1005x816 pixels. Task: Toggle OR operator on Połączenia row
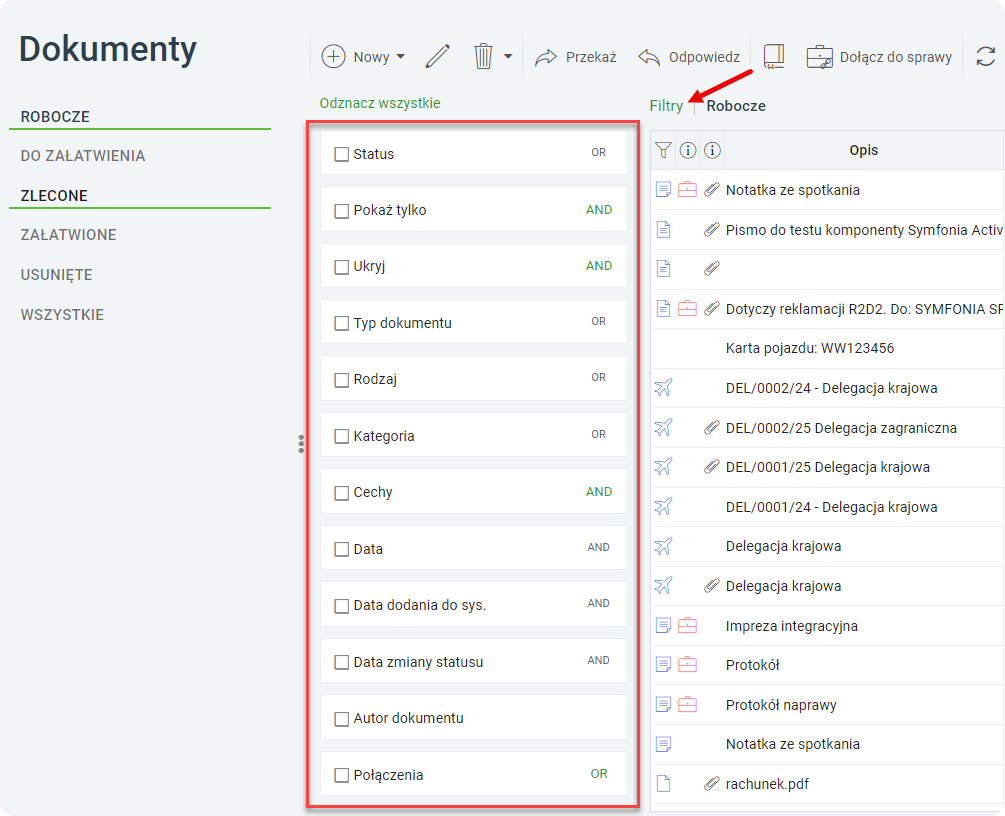[599, 774]
